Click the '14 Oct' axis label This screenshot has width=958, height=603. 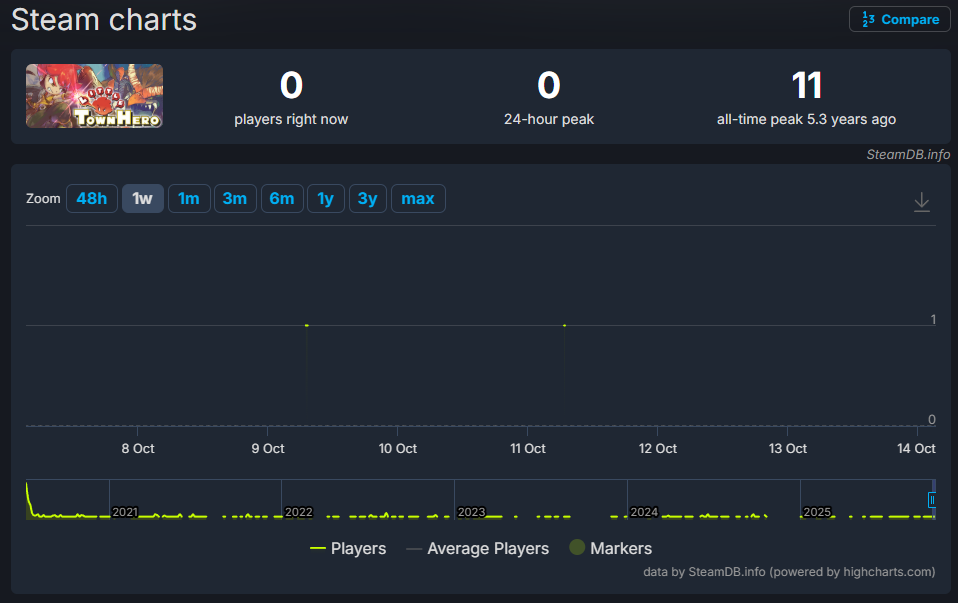916,448
